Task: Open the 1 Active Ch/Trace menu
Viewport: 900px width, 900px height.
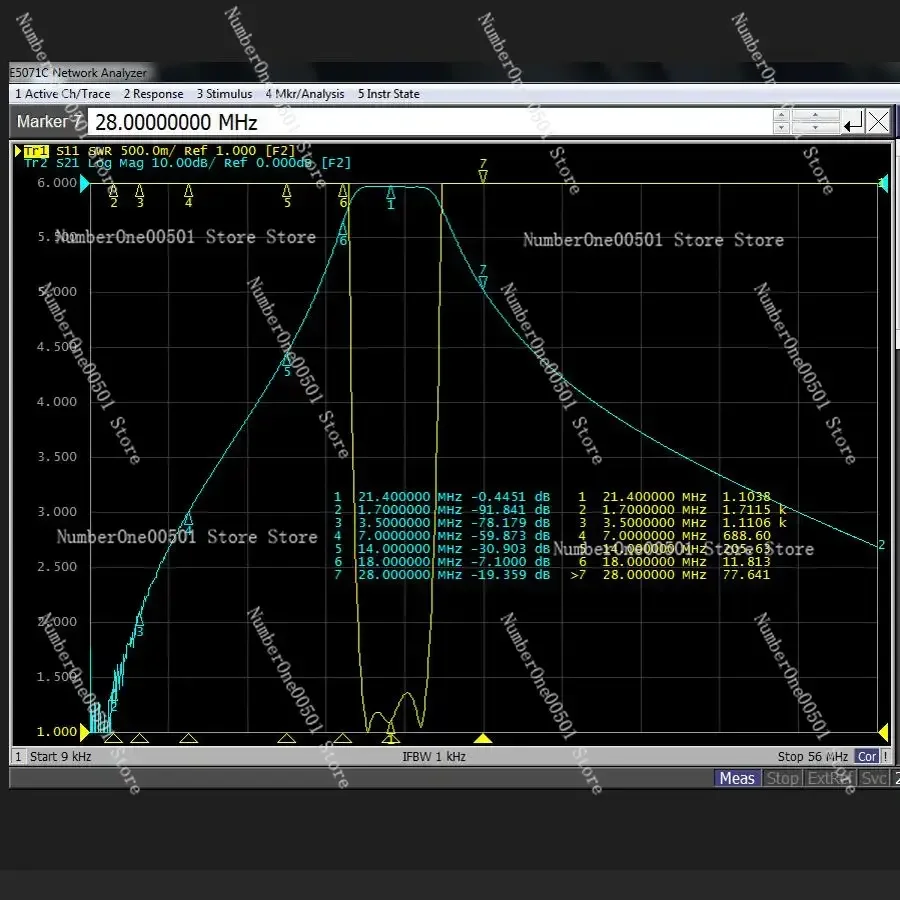Action: point(63,94)
